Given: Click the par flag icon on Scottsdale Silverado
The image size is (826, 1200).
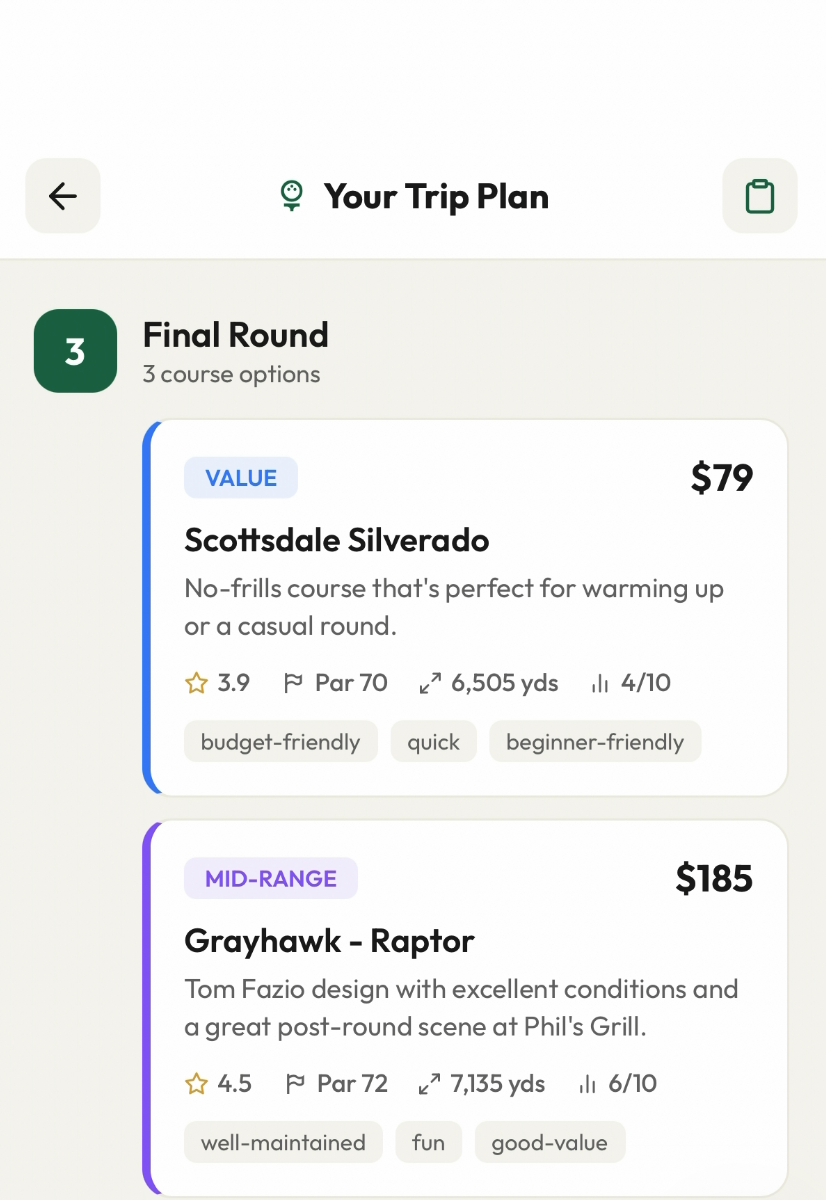Looking at the screenshot, I should [x=294, y=684].
